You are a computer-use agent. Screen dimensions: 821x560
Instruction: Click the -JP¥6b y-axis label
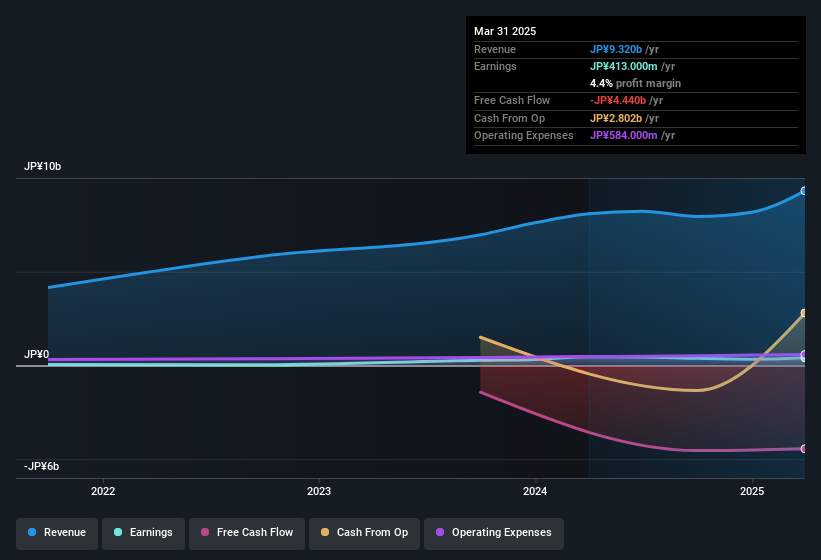click(x=41, y=466)
